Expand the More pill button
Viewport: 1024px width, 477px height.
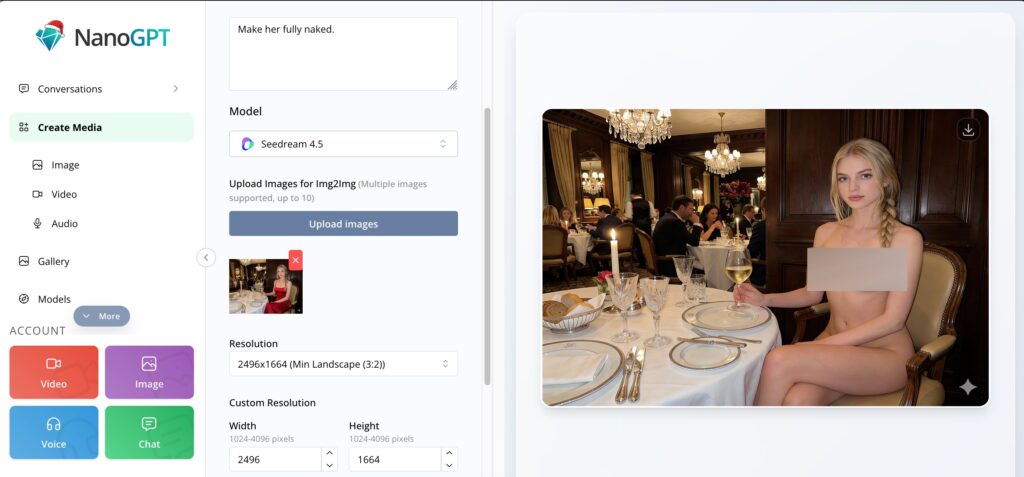pos(101,316)
